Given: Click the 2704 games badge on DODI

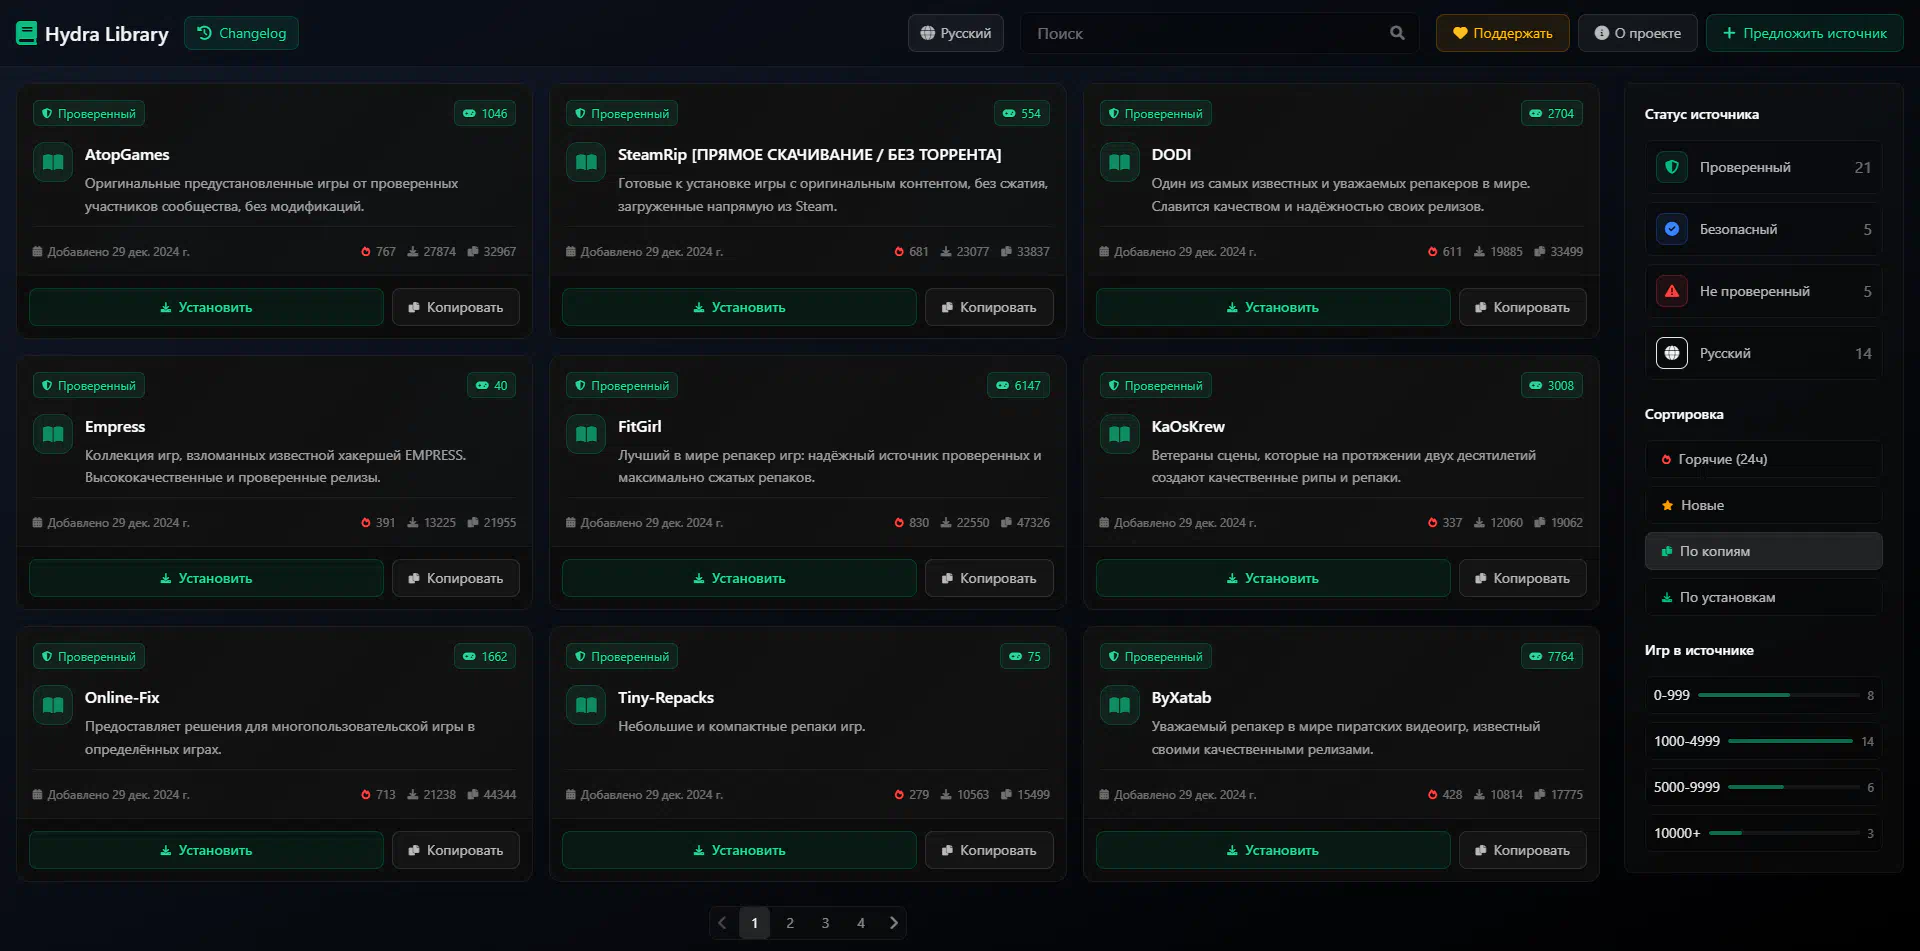Looking at the screenshot, I should coord(1551,113).
